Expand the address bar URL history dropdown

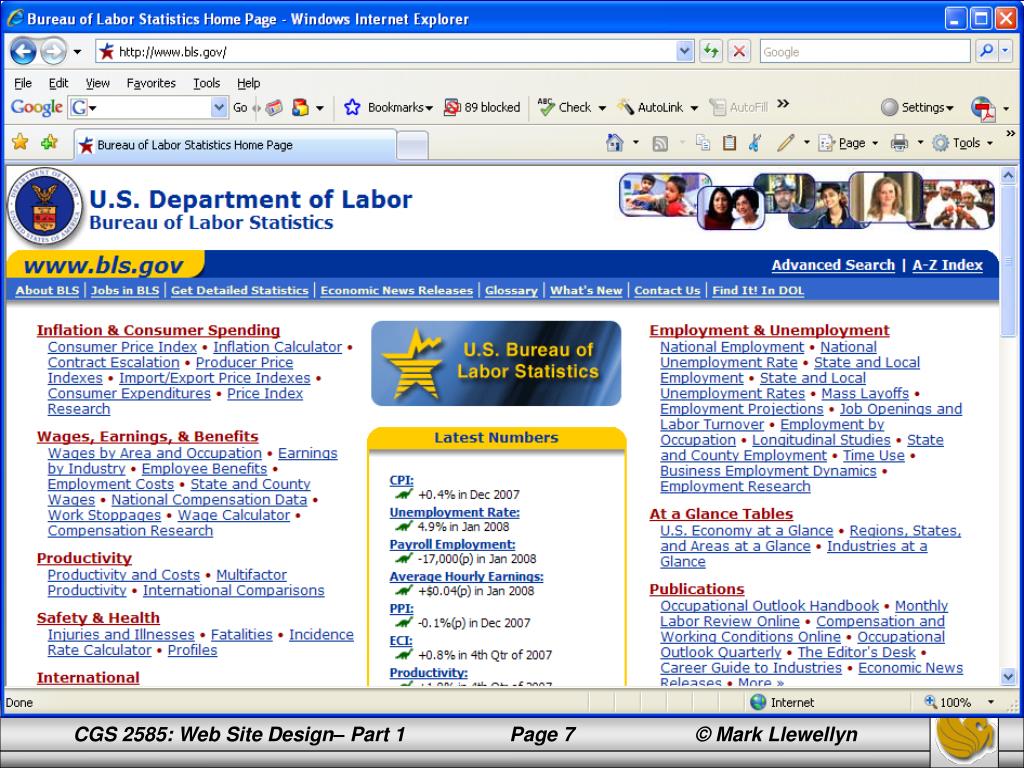coord(684,51)
